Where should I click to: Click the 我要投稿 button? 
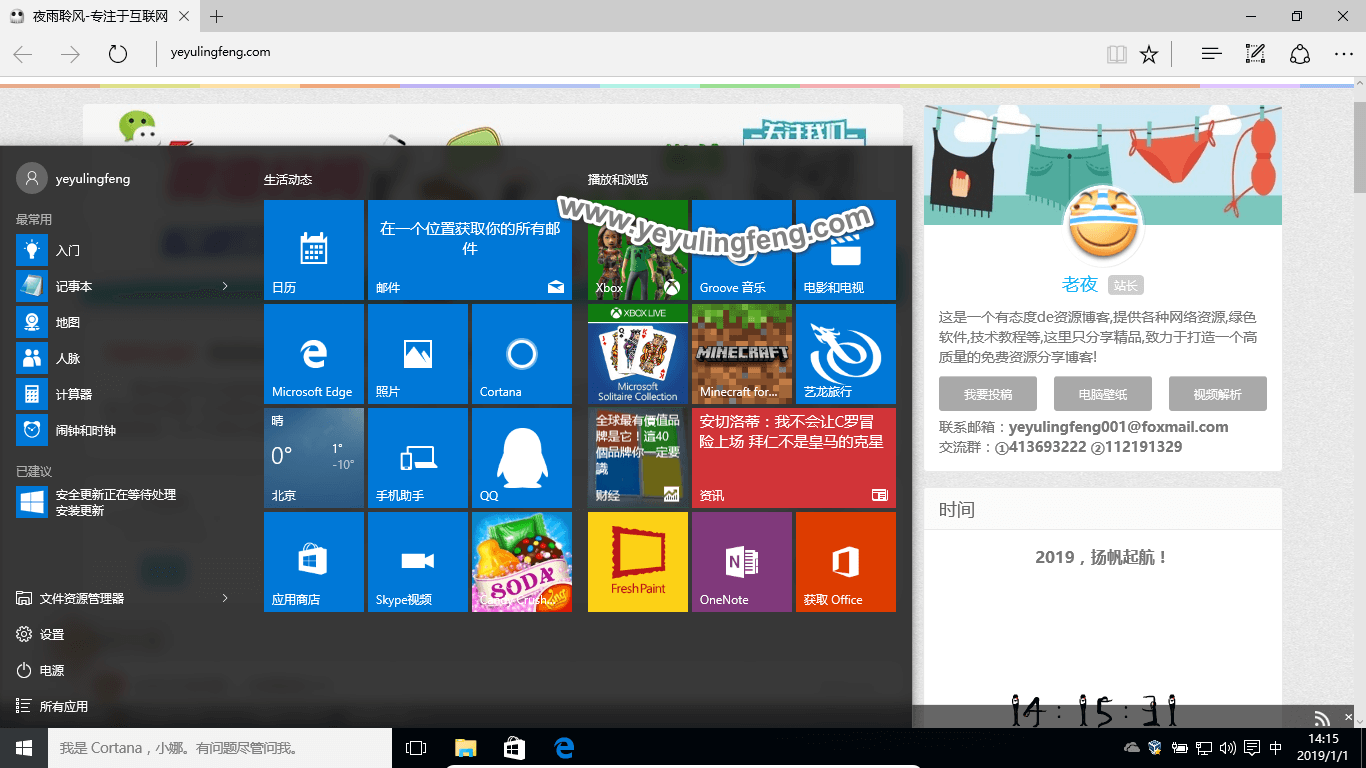tap(987, 394)
